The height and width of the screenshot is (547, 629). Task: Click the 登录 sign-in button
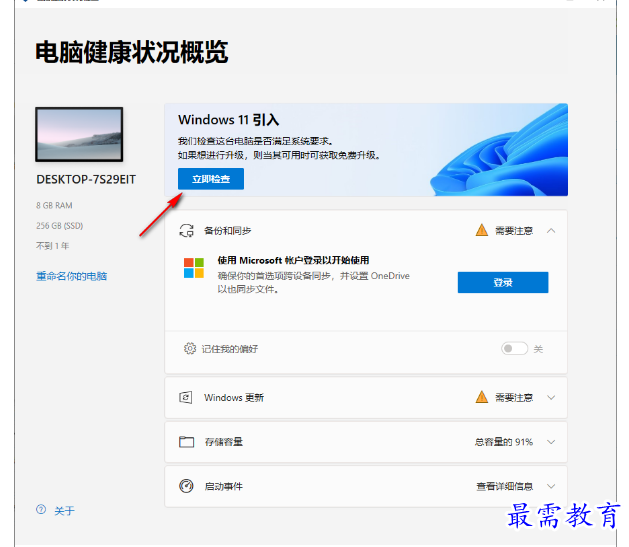pos(503,282)
